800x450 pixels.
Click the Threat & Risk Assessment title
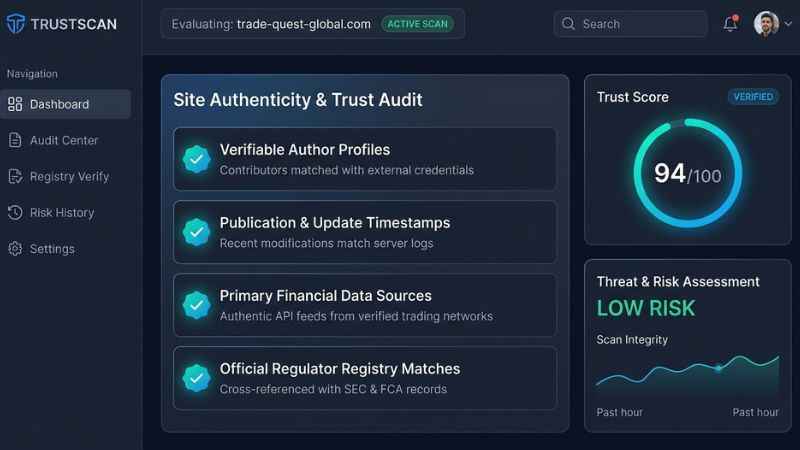(678, 282)
